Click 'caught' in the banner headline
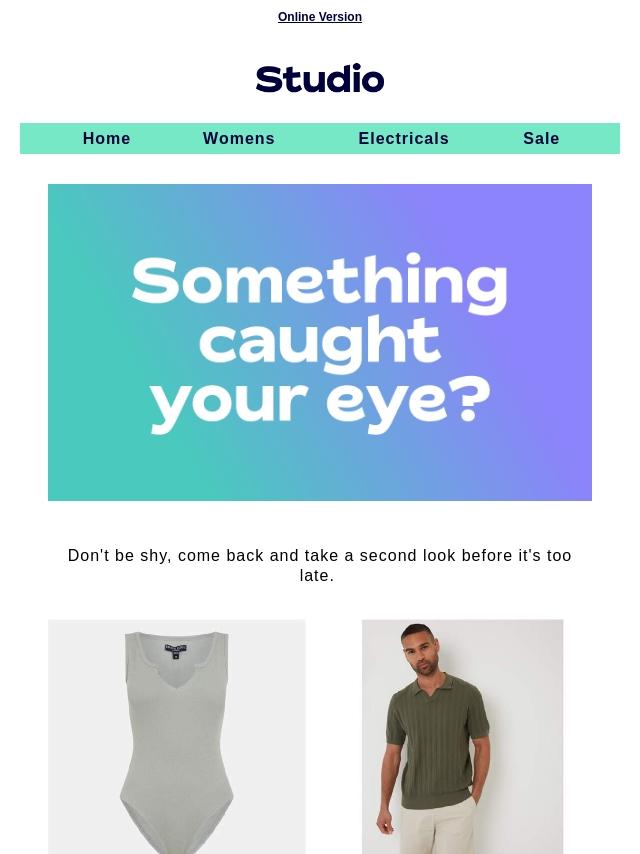640x854 pixels. (x=320, y=343)
